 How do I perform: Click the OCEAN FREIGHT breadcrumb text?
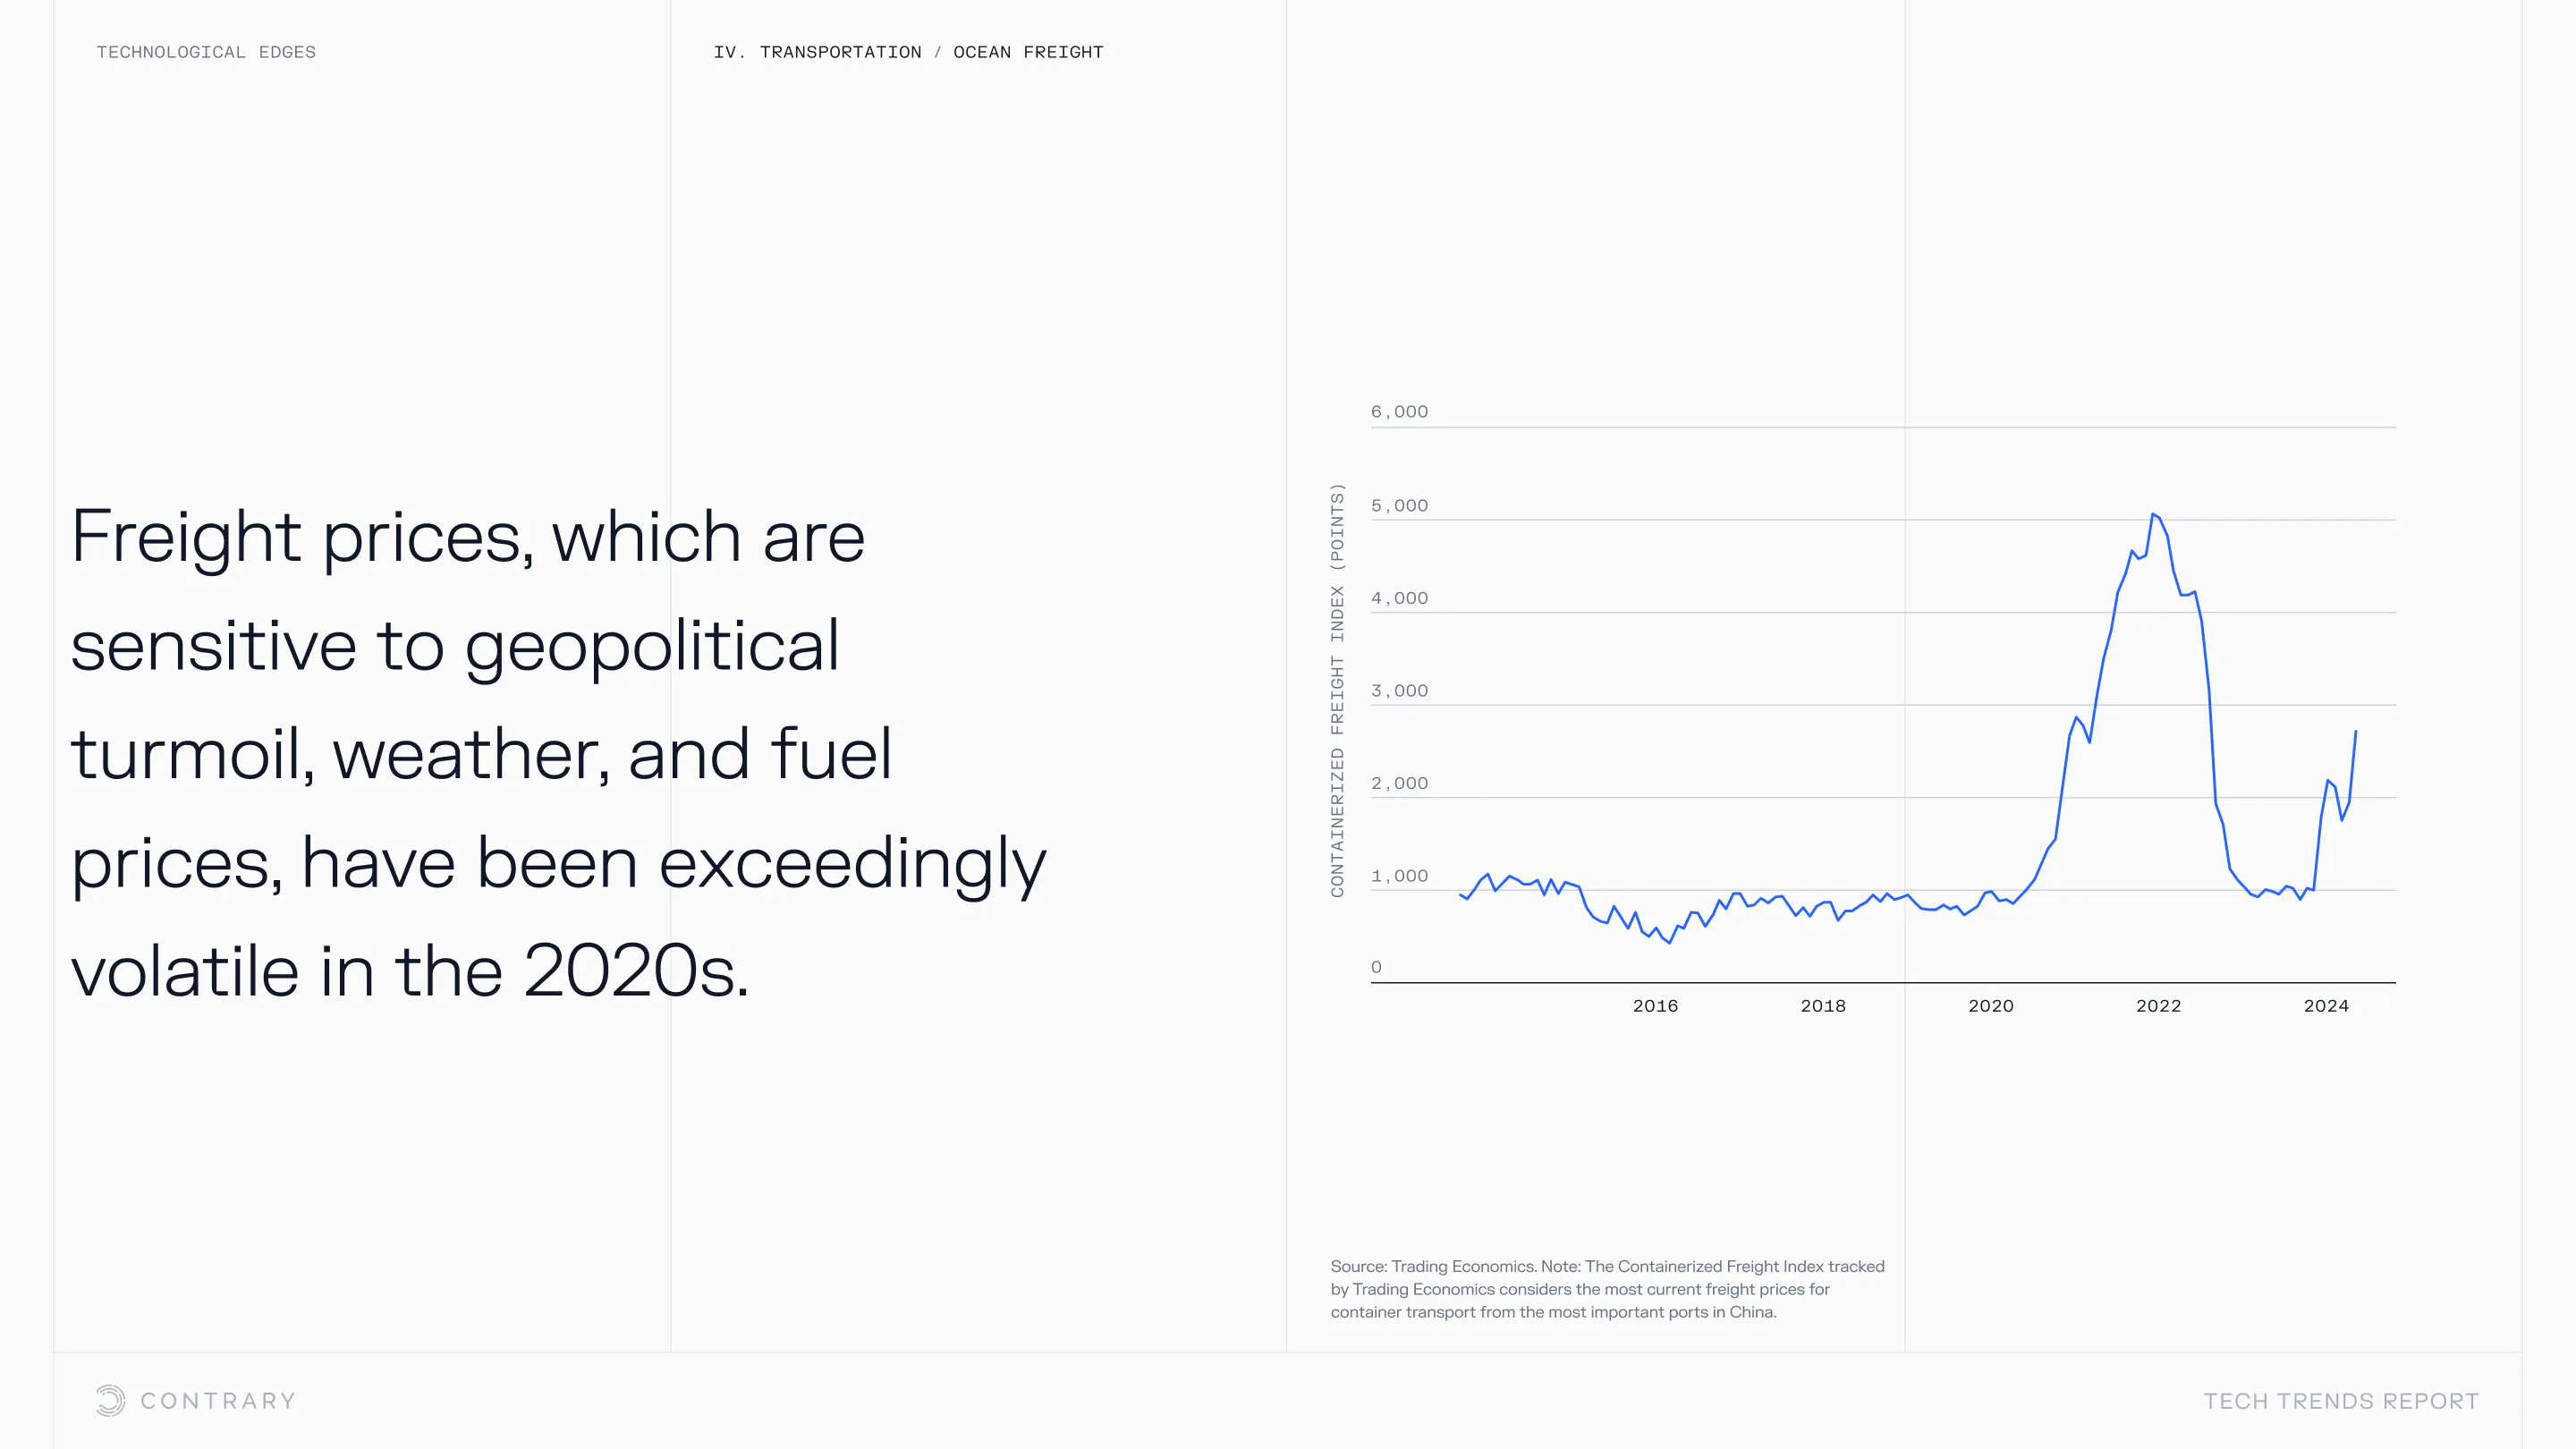point(1028,52)
